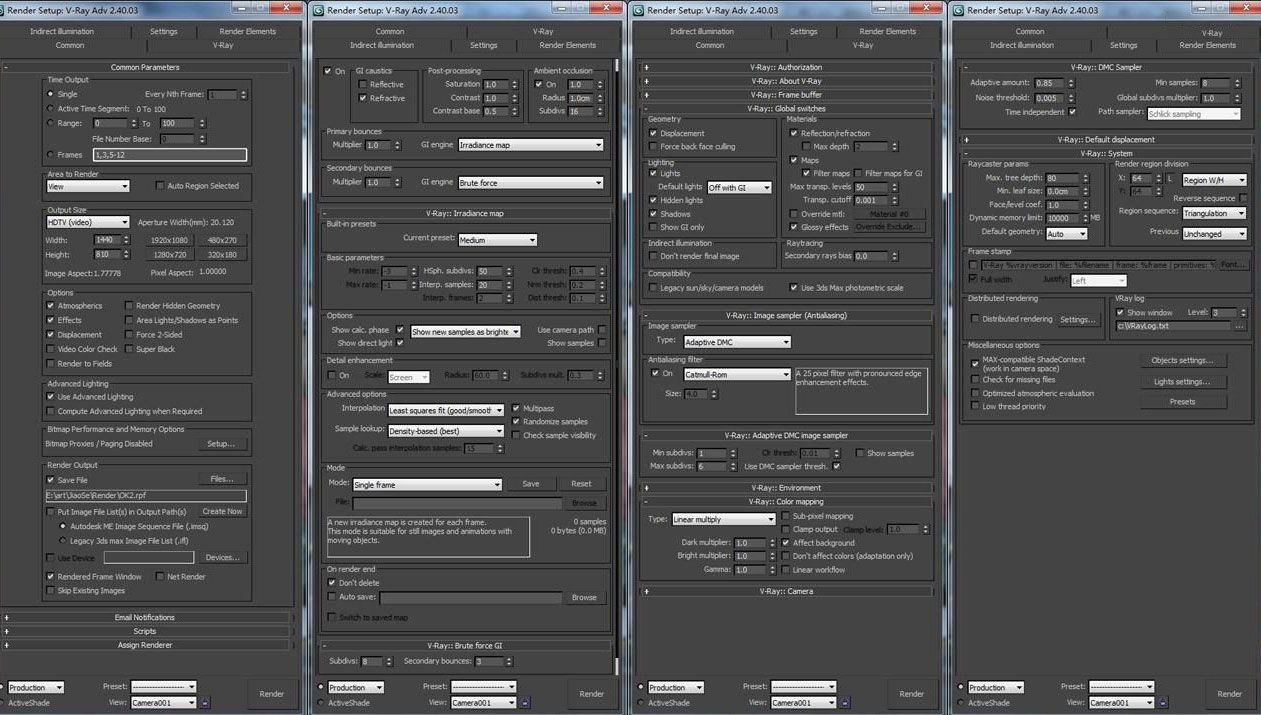Collapse Common Parameters rollout via minus icon
The width and height of the screenshot is (1261, 715).
pyautogui.click(x=7, y=67)
